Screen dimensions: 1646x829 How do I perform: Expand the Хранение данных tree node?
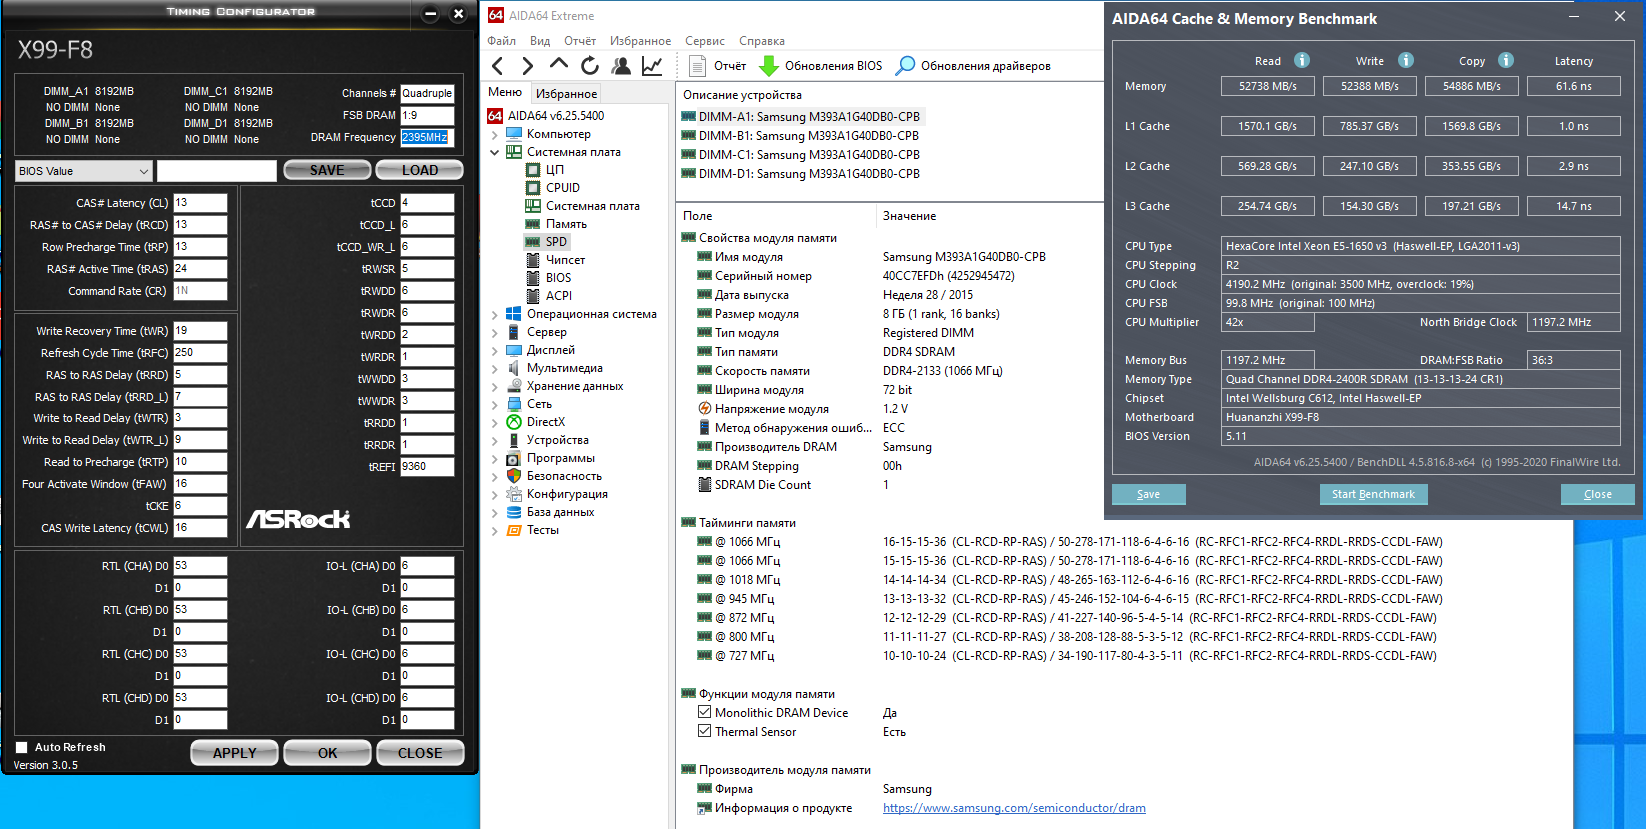coord(495,387)
